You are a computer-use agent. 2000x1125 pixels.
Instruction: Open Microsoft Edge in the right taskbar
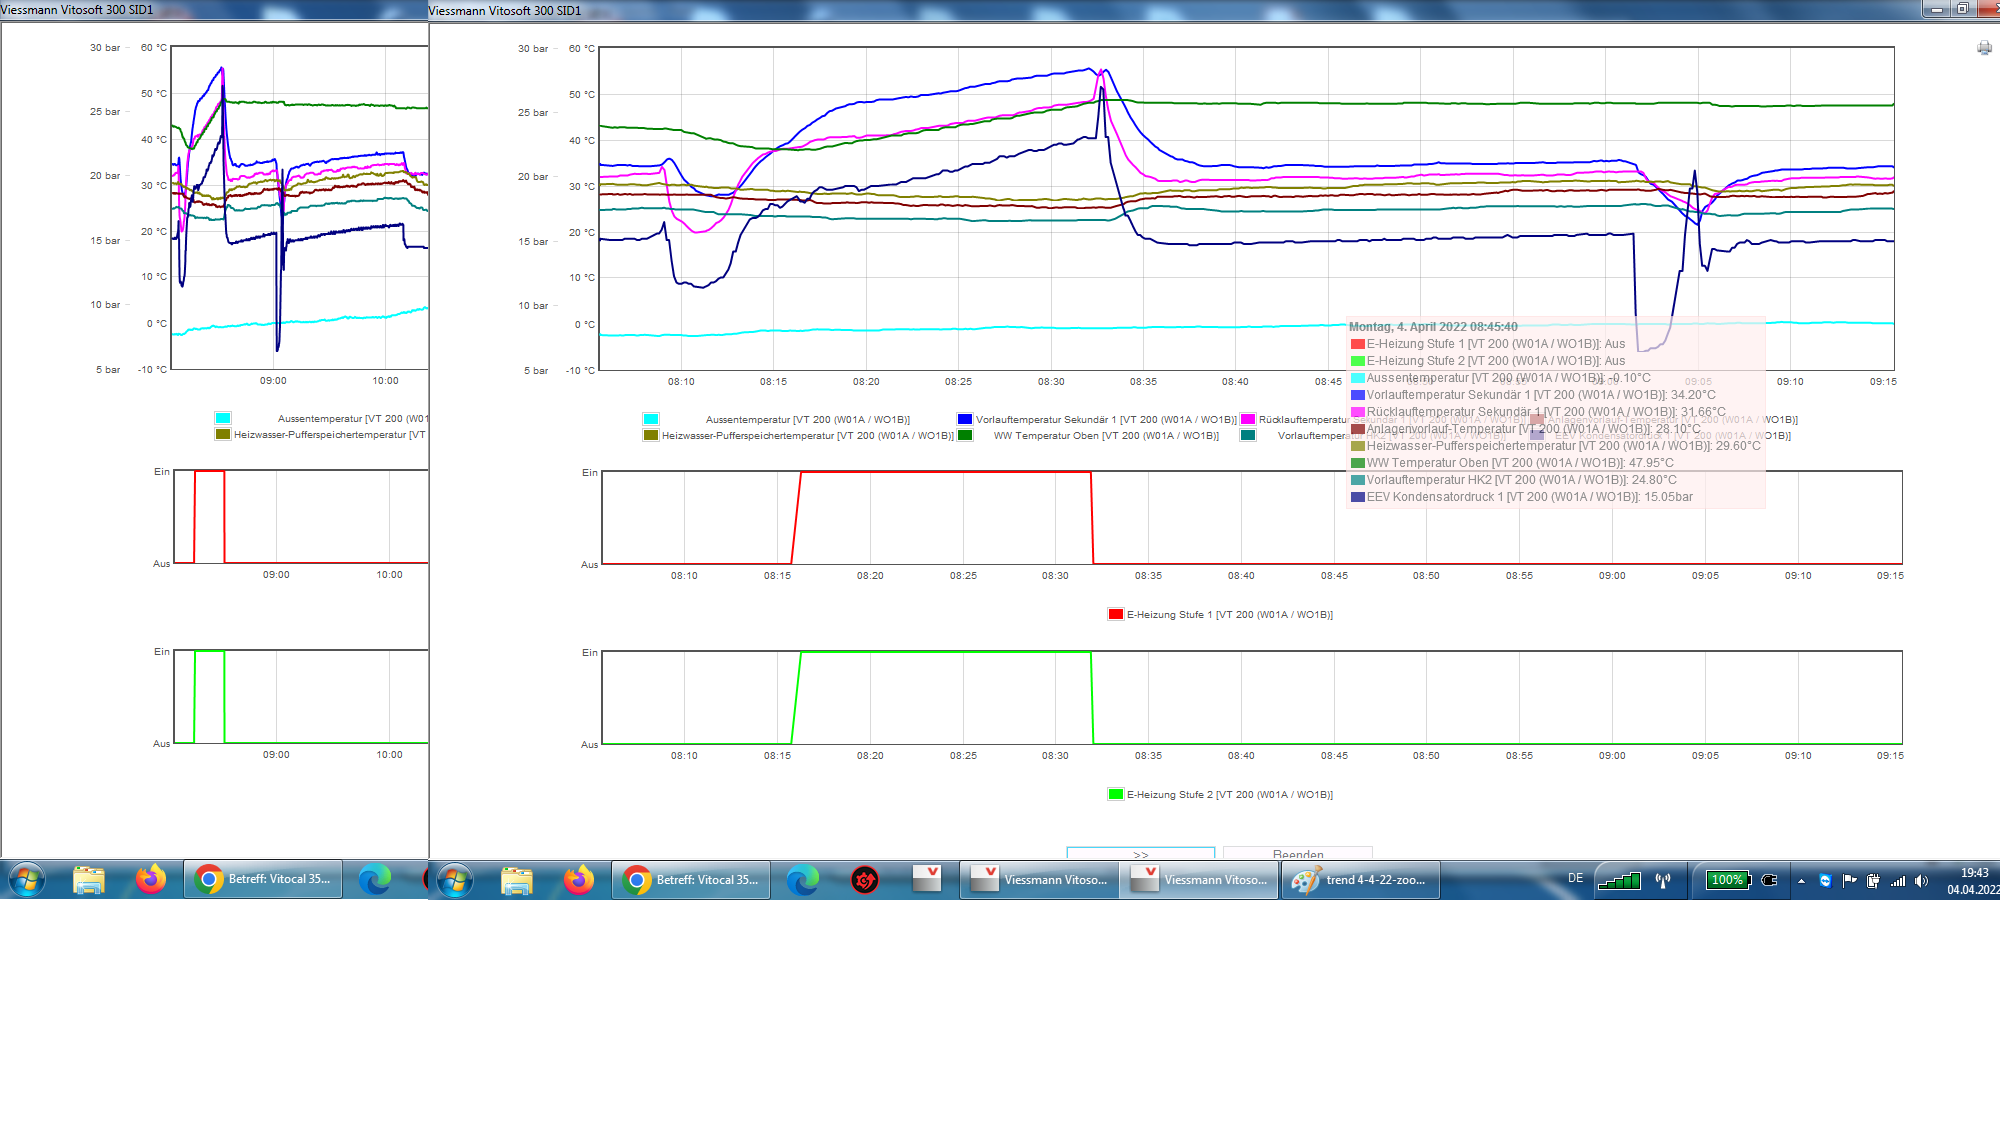pos(802,880)
